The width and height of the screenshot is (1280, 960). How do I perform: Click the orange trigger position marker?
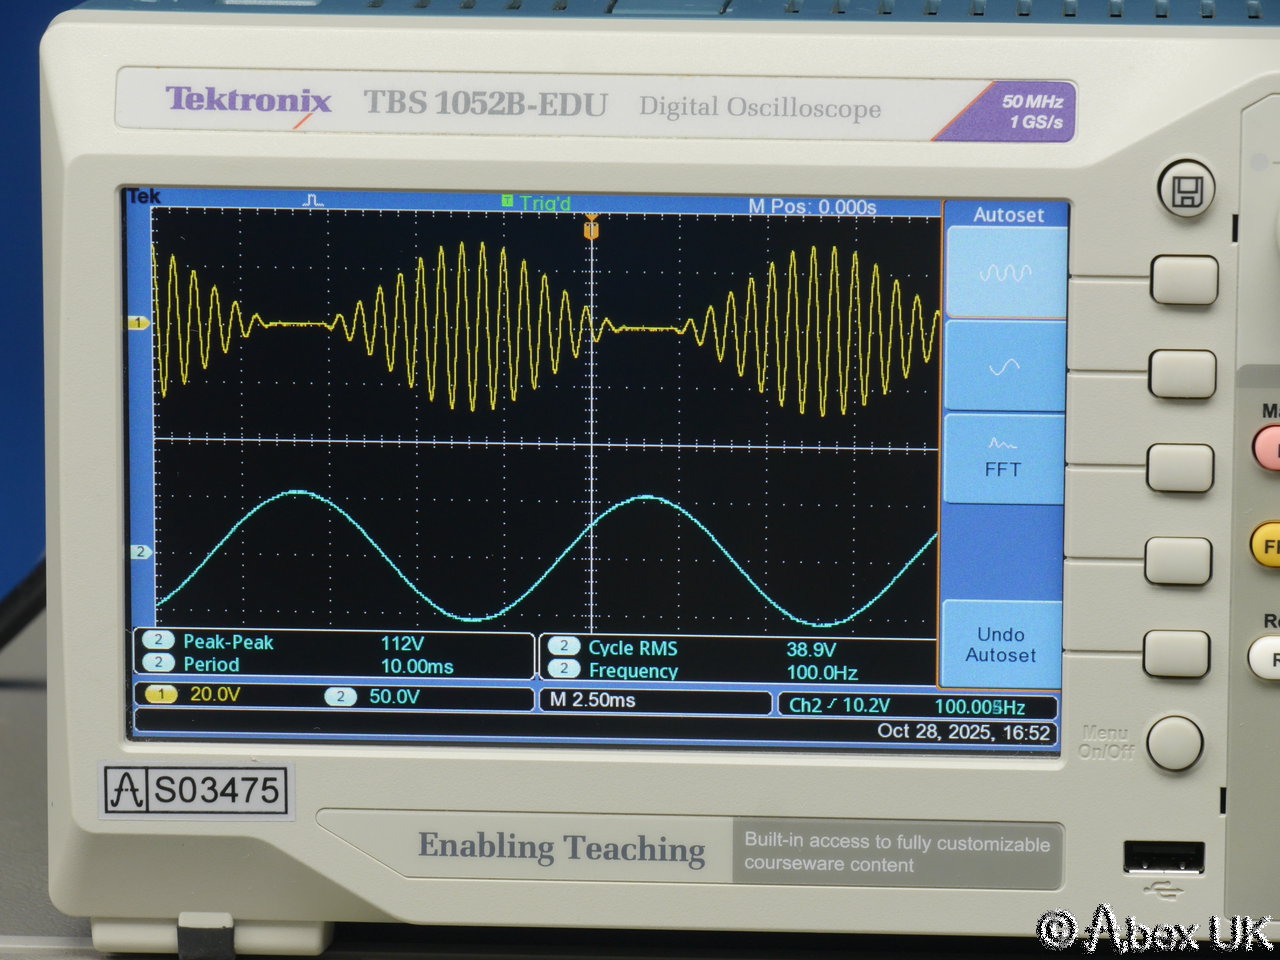pos(591,229)
